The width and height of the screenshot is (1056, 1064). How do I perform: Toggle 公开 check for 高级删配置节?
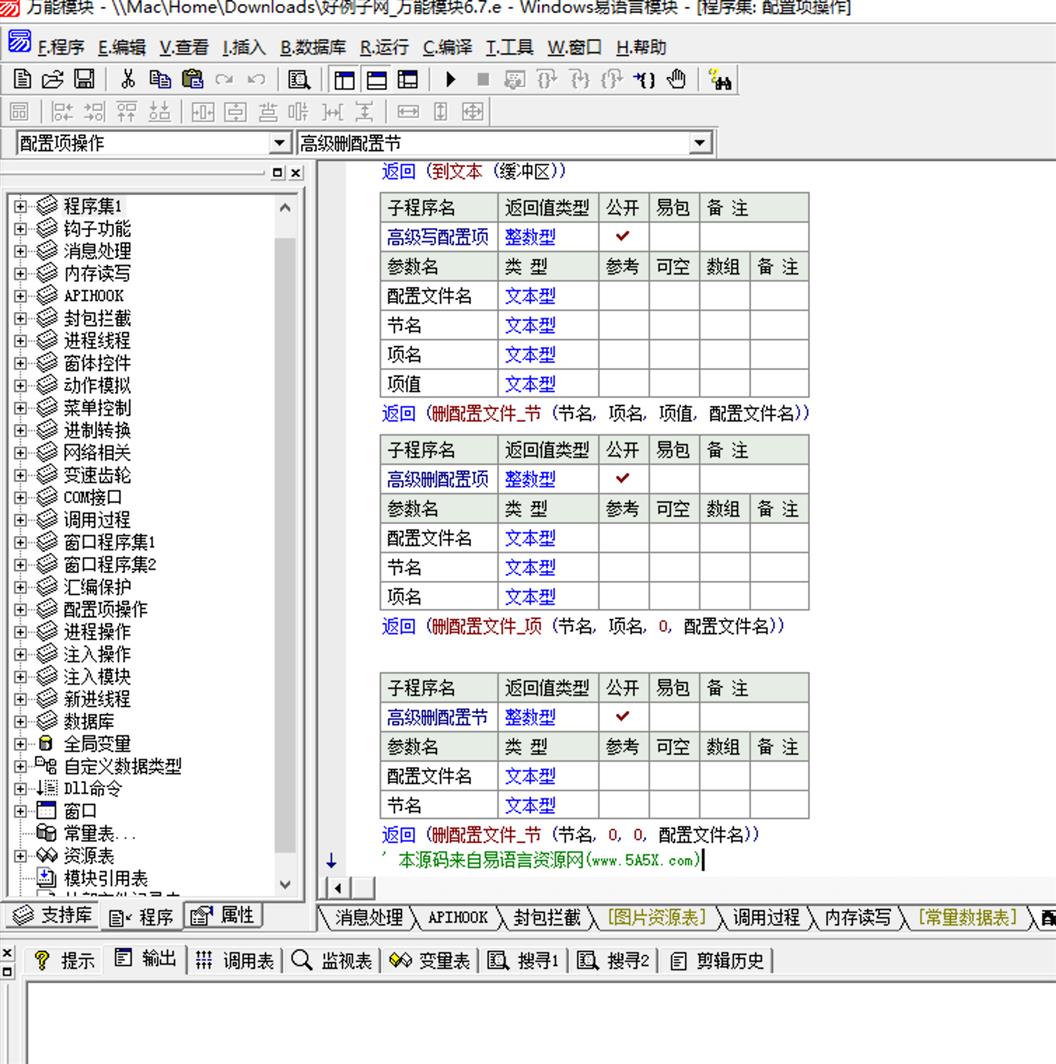623,717
